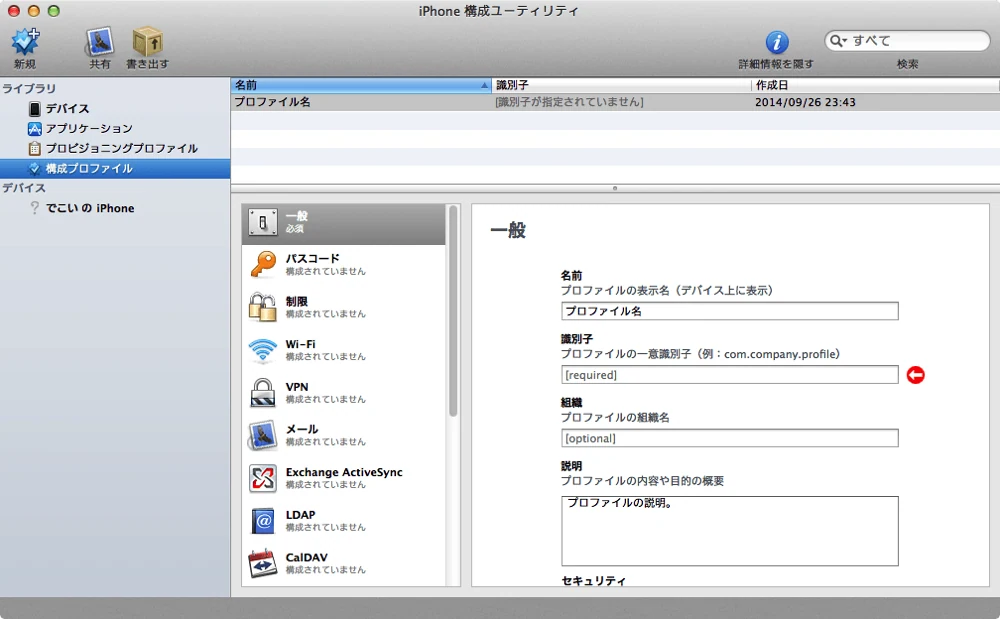Select アプリケーション in the sidebar
This screenshot has width=1000, height=619.
pyautogui.click(x=89, y=128)
